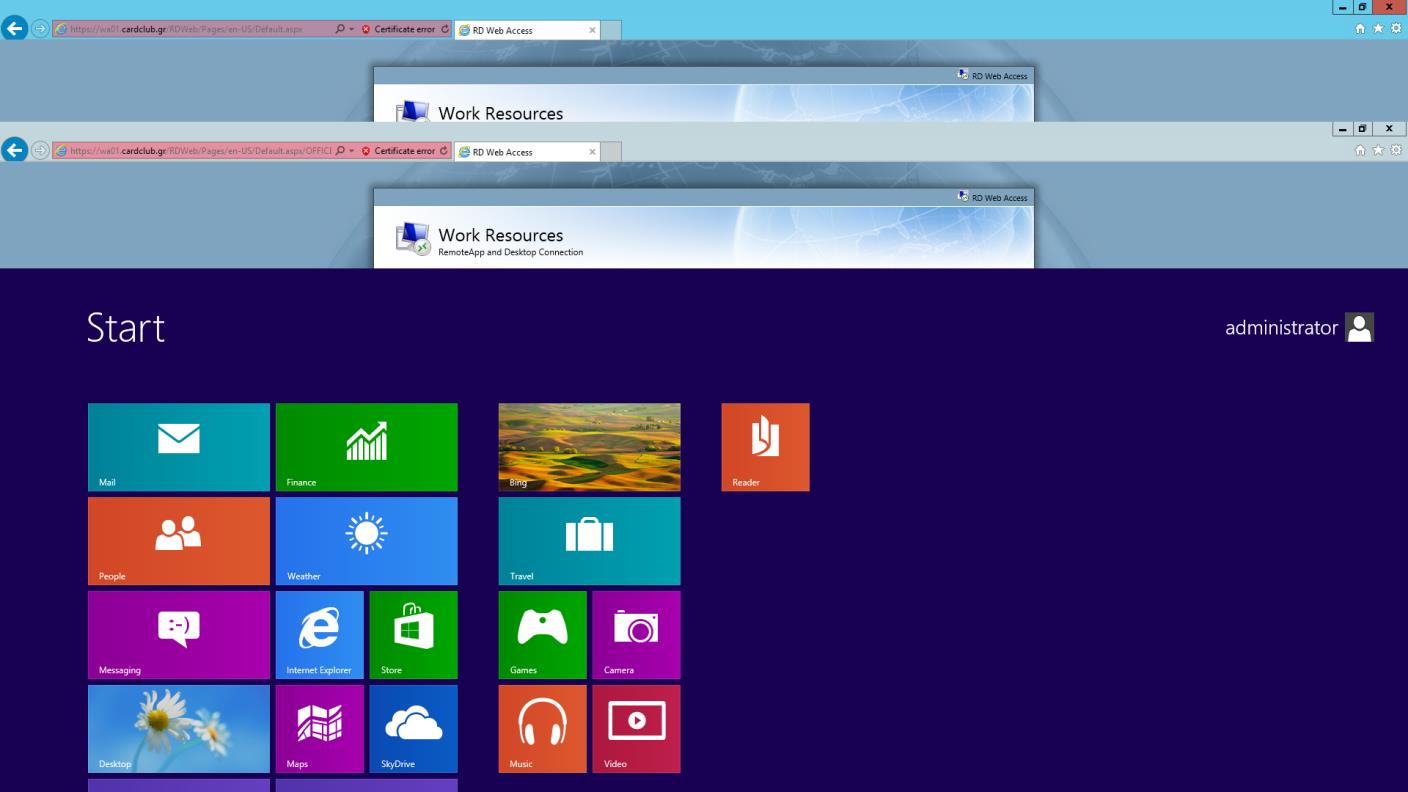Close RD Web Access tab in second window
The width and height of the screenshot is (1408, 792).
[x=592, y=152]
